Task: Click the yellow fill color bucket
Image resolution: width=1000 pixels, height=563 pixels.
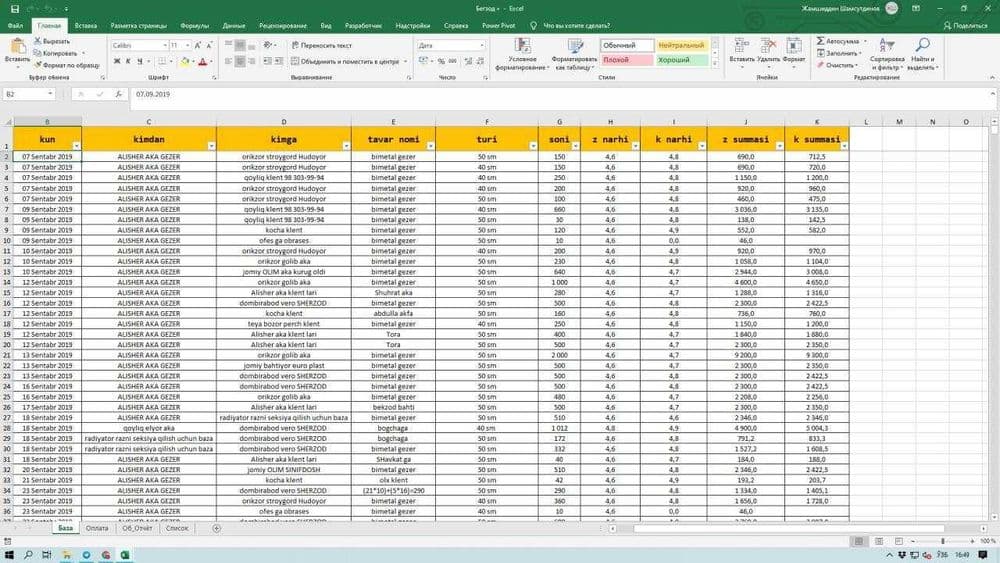Action: (184, 61)
